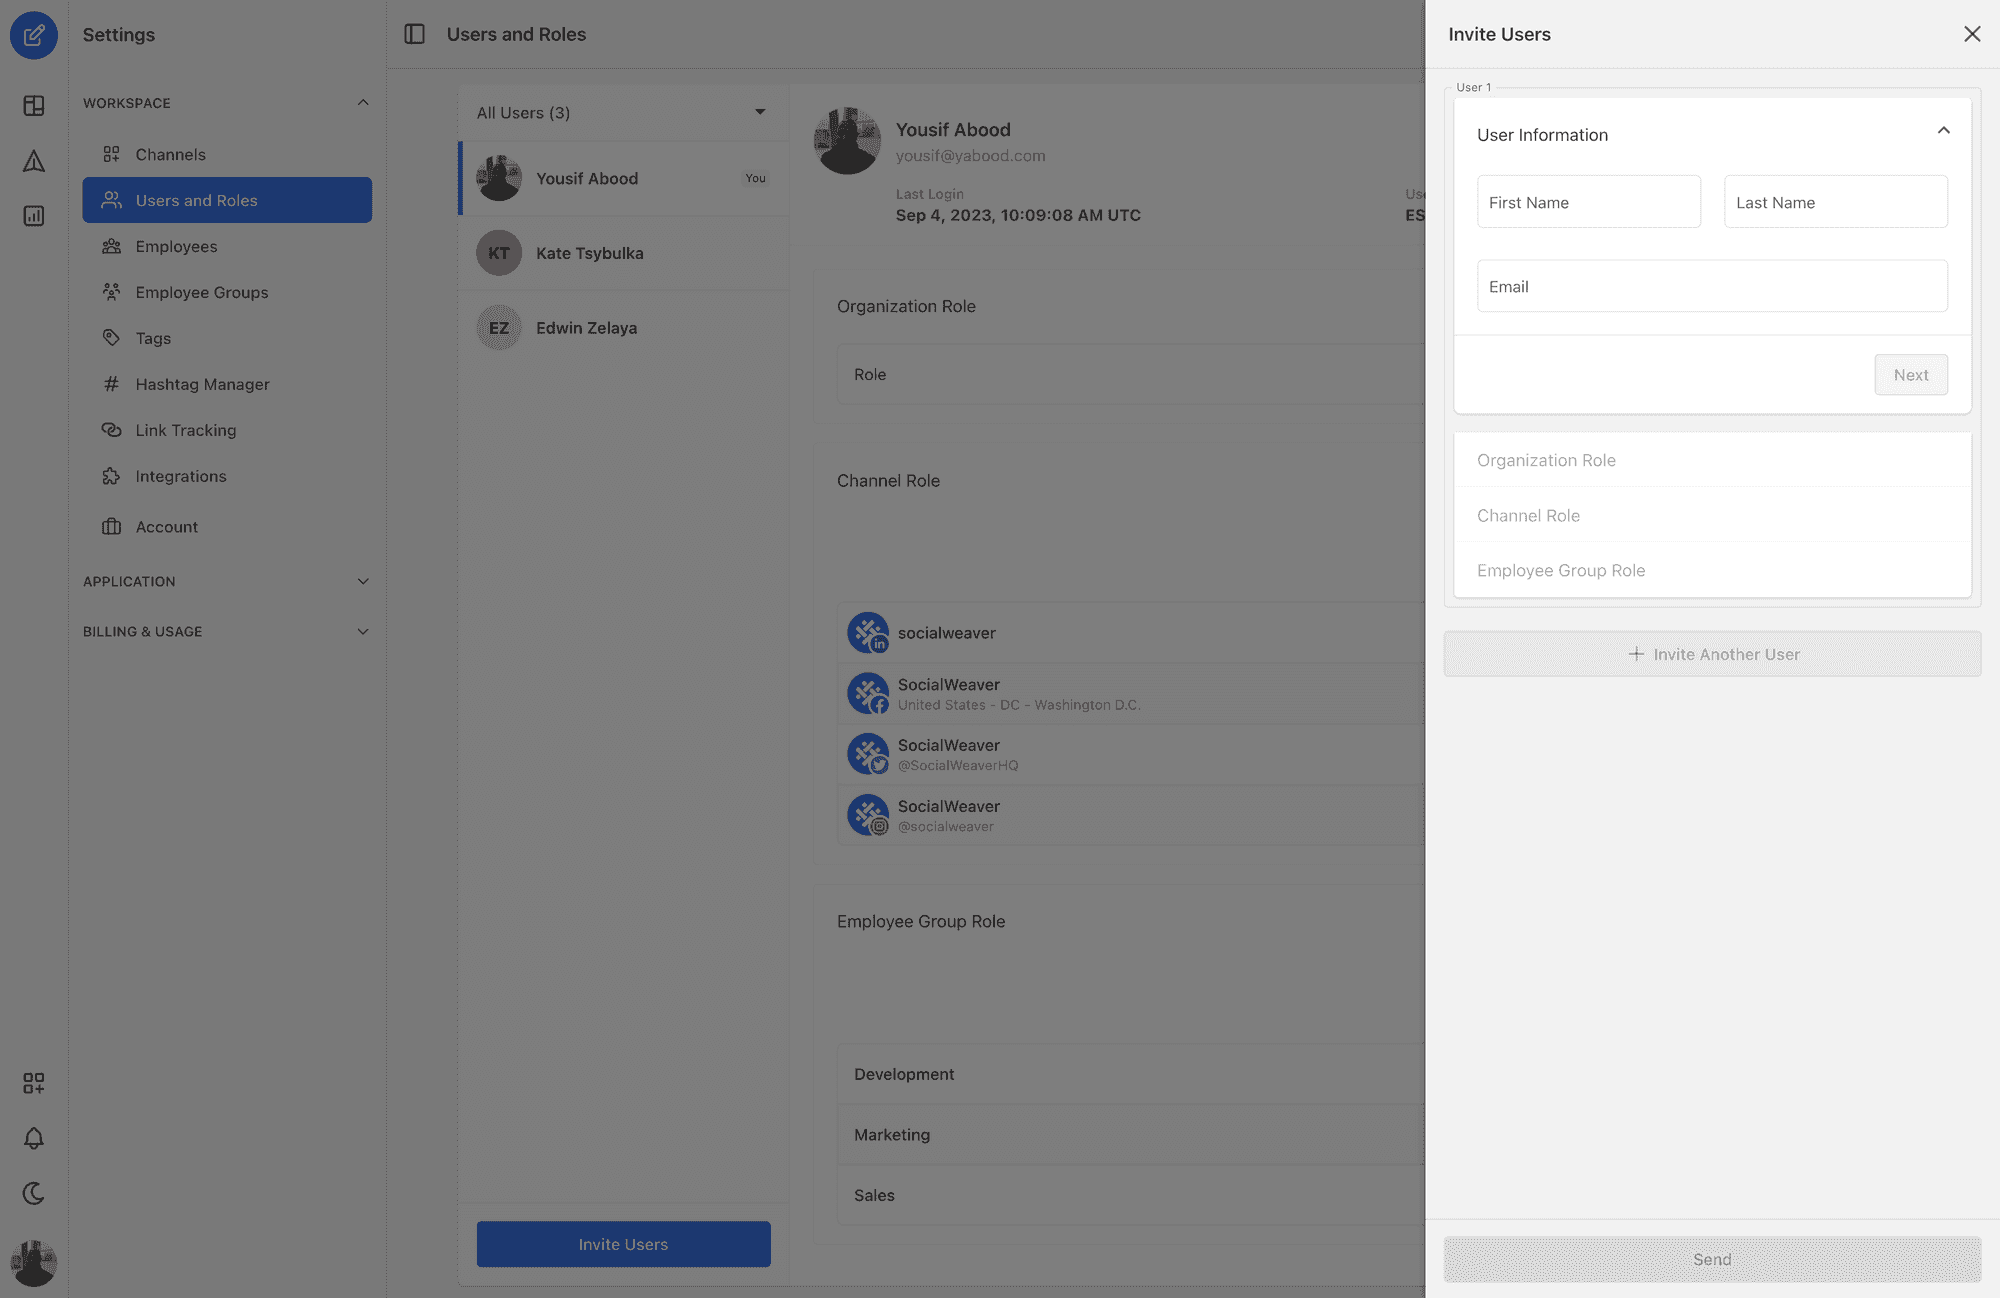
Task: Collapse the User Information section
Action: pos(1943,131)
